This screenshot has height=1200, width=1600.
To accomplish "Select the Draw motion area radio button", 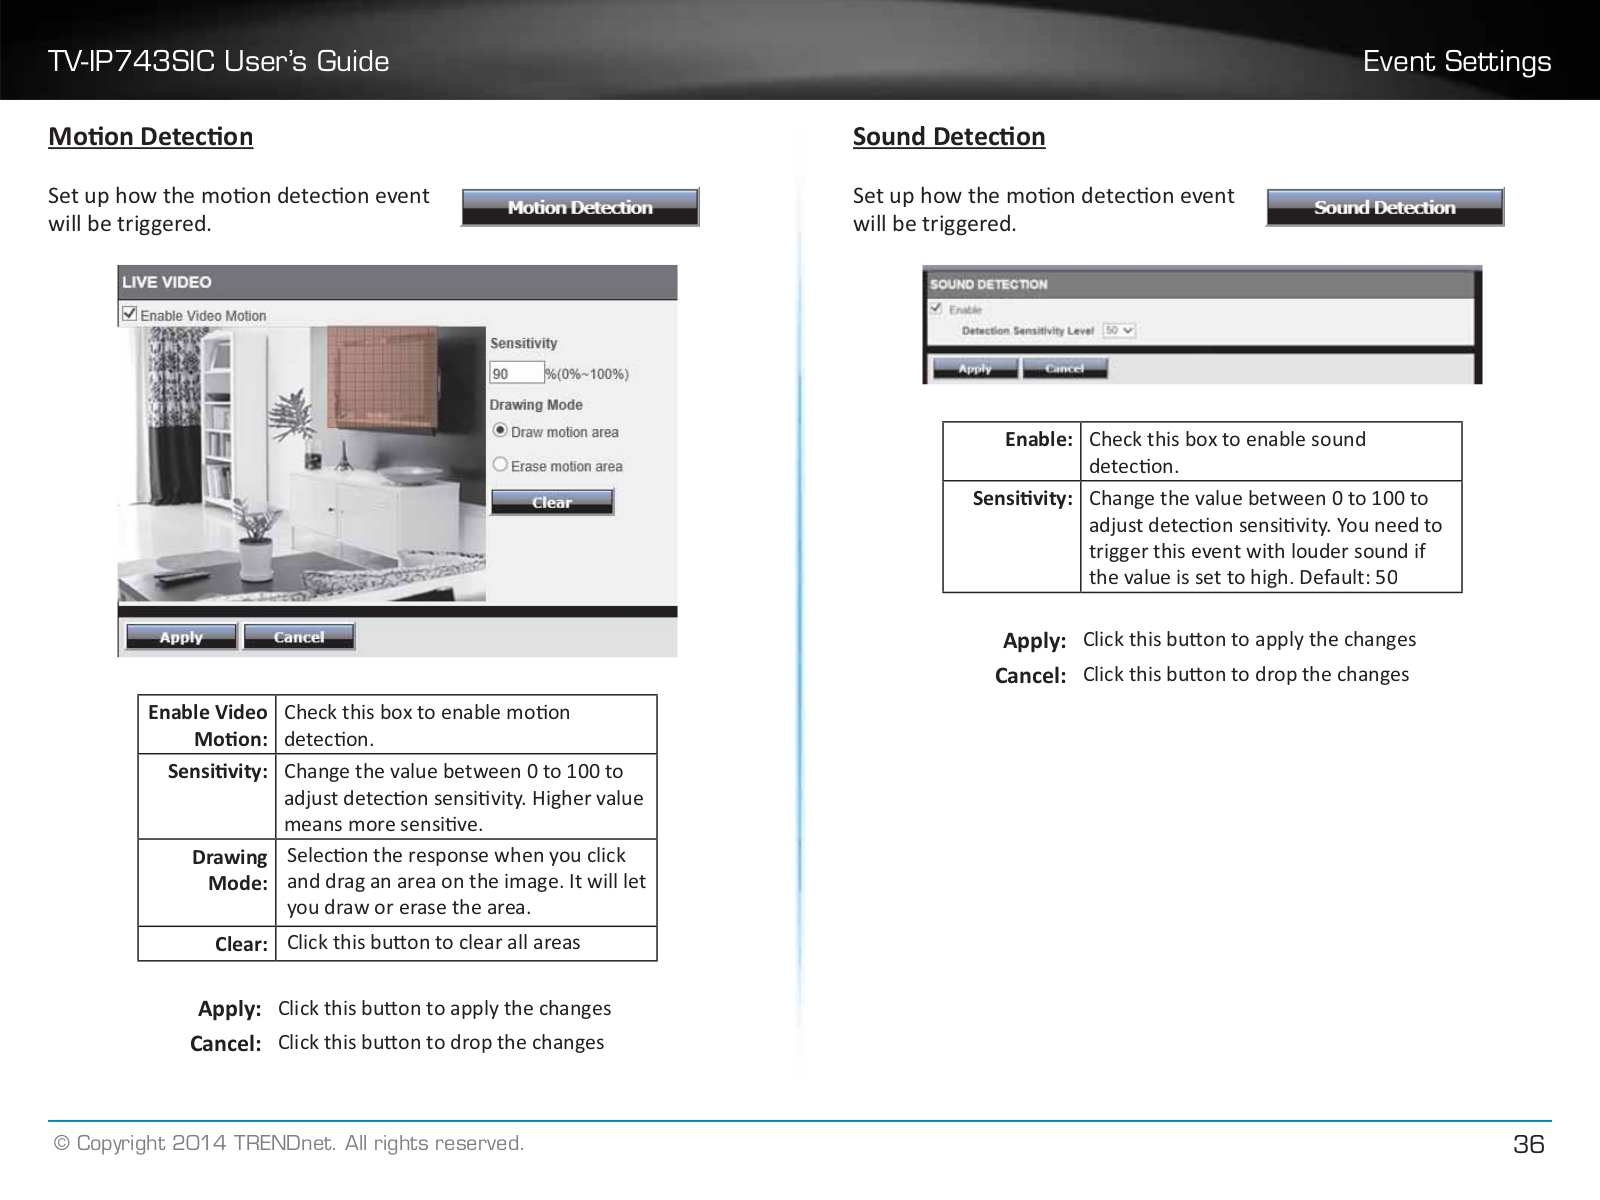I will click(500, 431).
